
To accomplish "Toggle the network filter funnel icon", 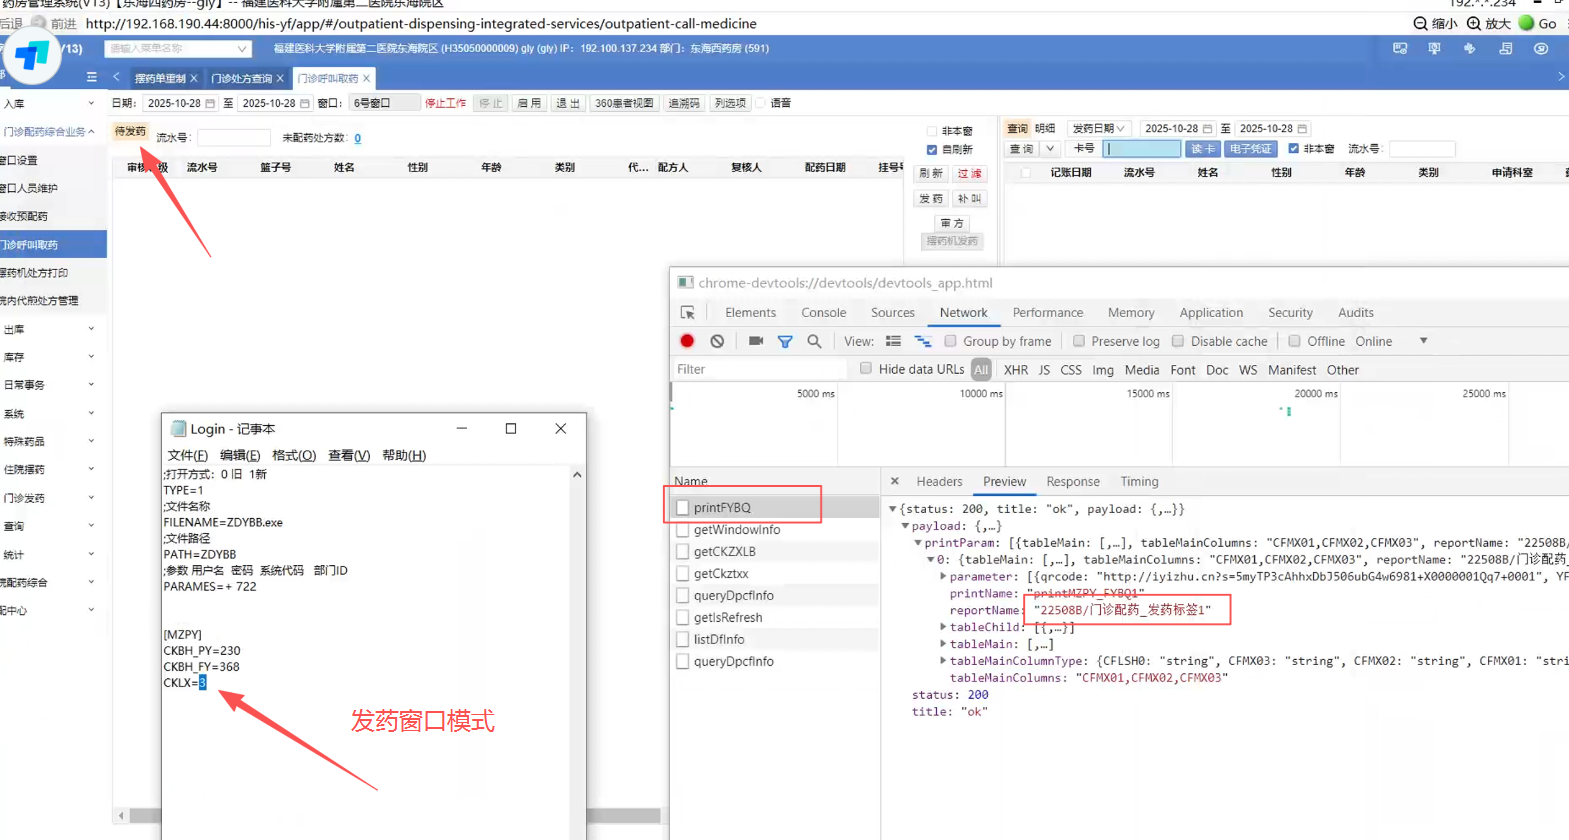I will (785, 342).
